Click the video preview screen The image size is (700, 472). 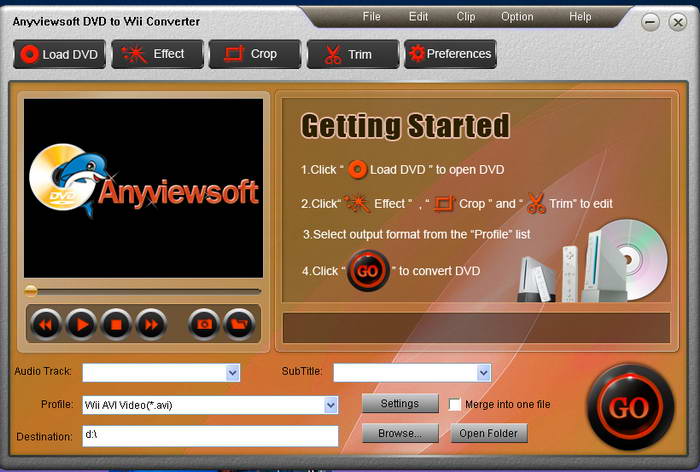[143, 188]
